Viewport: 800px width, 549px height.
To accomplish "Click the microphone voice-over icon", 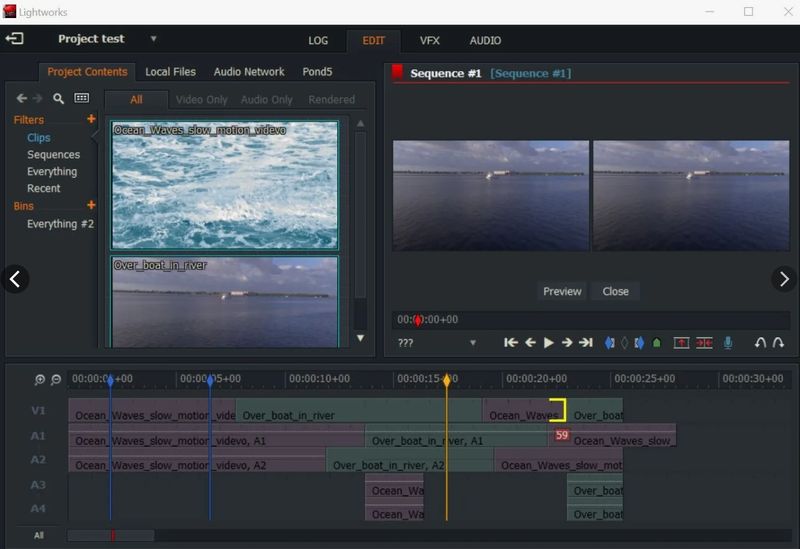I will coord(728,343).
